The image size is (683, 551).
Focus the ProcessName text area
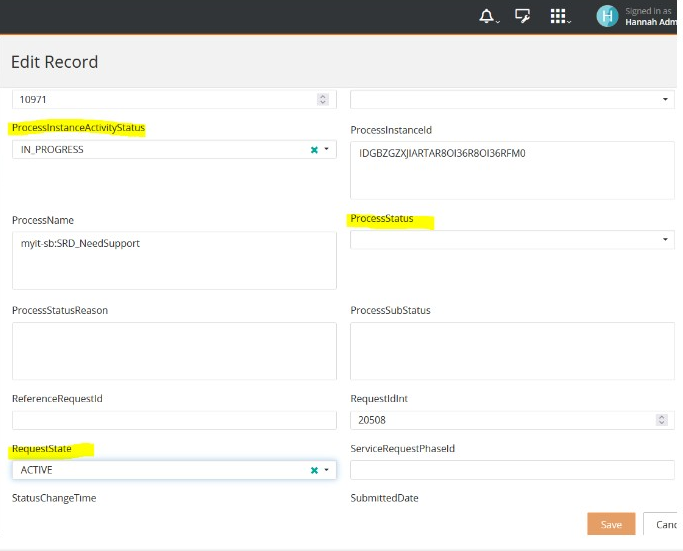click(174, 260)
